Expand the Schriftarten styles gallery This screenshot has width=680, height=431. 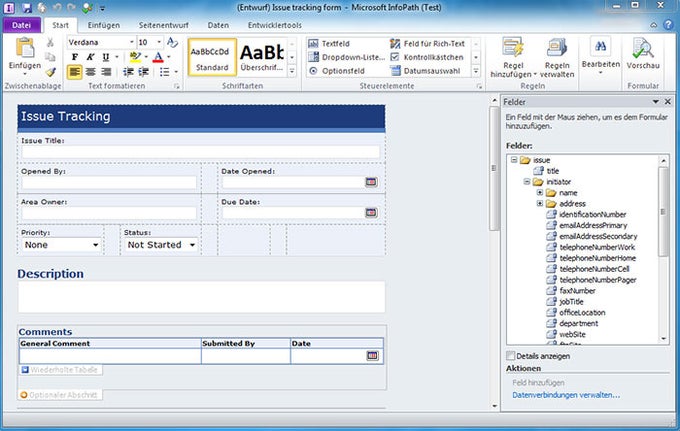[x=292, y=71]
